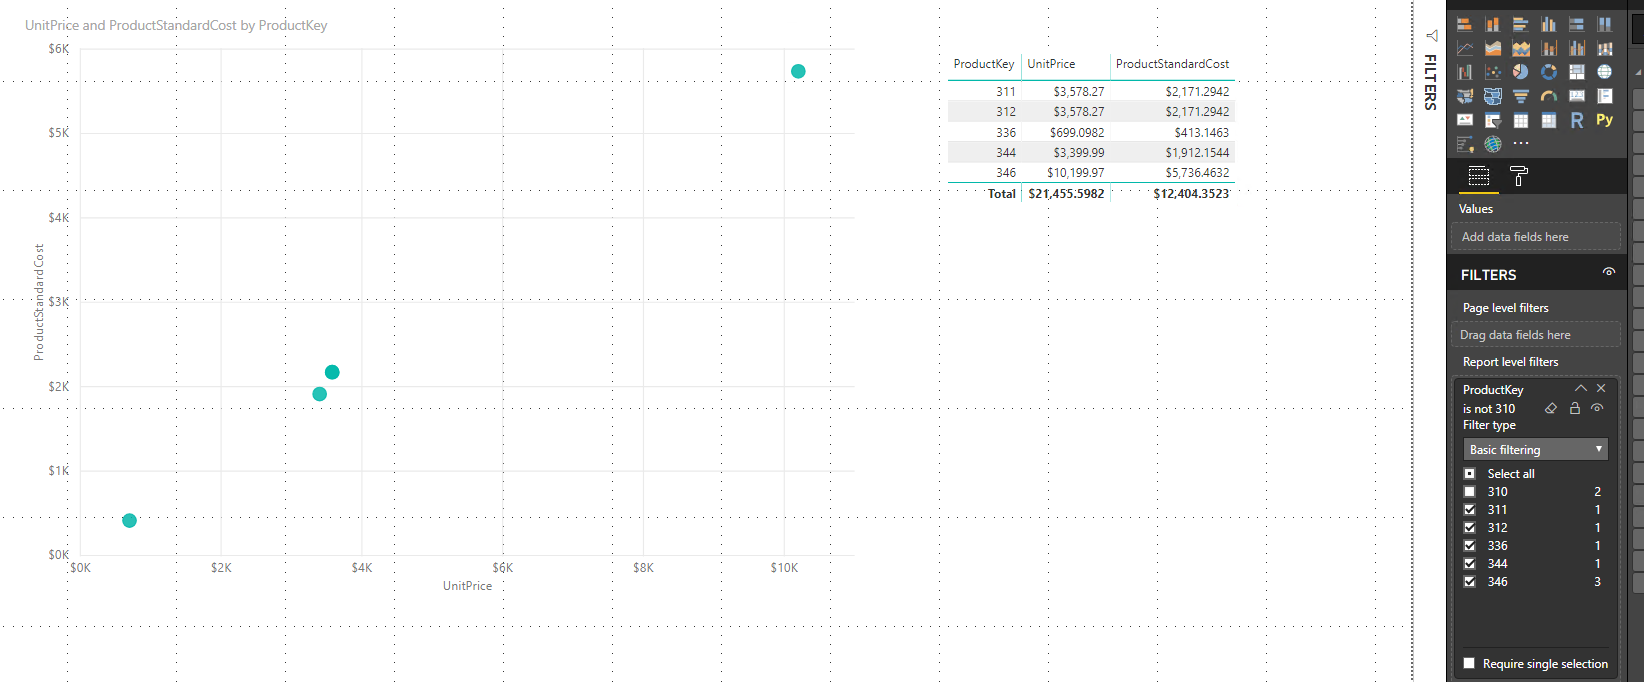Select the scatter chart visual icon
The image size is (1644, 682).
point(1493,72)
